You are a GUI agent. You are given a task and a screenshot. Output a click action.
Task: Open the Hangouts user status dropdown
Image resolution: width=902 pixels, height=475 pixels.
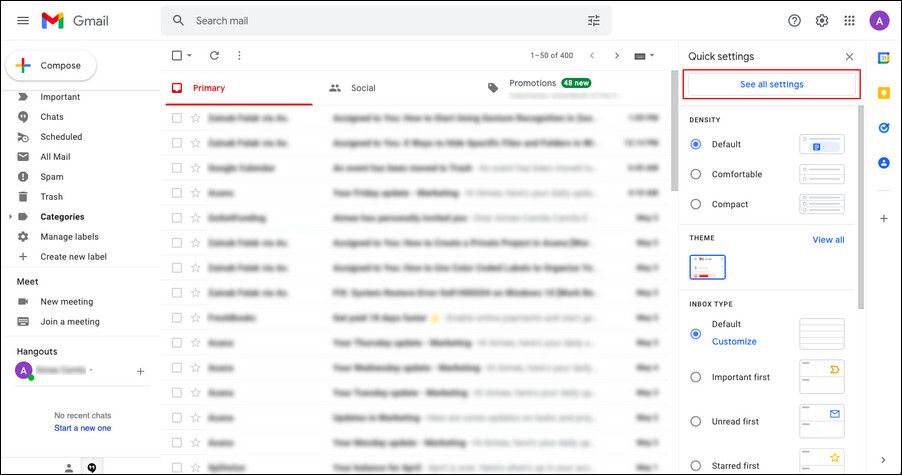coord(91,370)
